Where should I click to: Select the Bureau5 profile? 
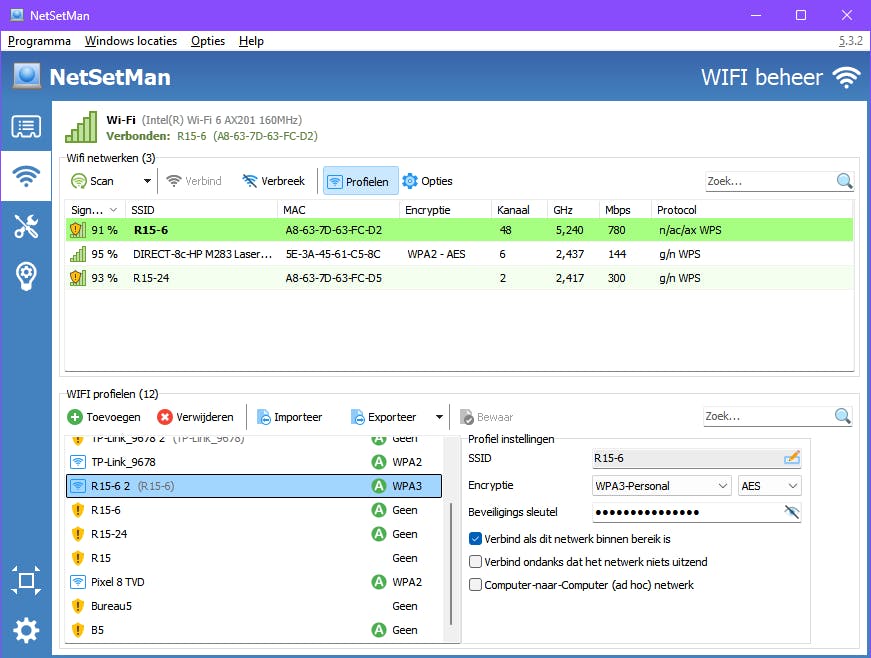[254, 606]
